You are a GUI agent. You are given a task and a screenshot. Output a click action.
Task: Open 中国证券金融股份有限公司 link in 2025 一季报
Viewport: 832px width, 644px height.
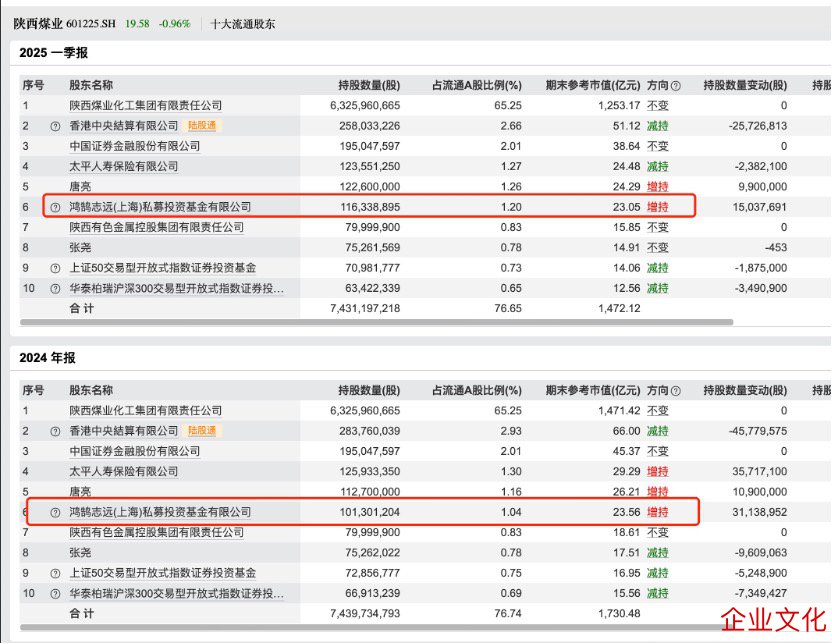(135, 146)
